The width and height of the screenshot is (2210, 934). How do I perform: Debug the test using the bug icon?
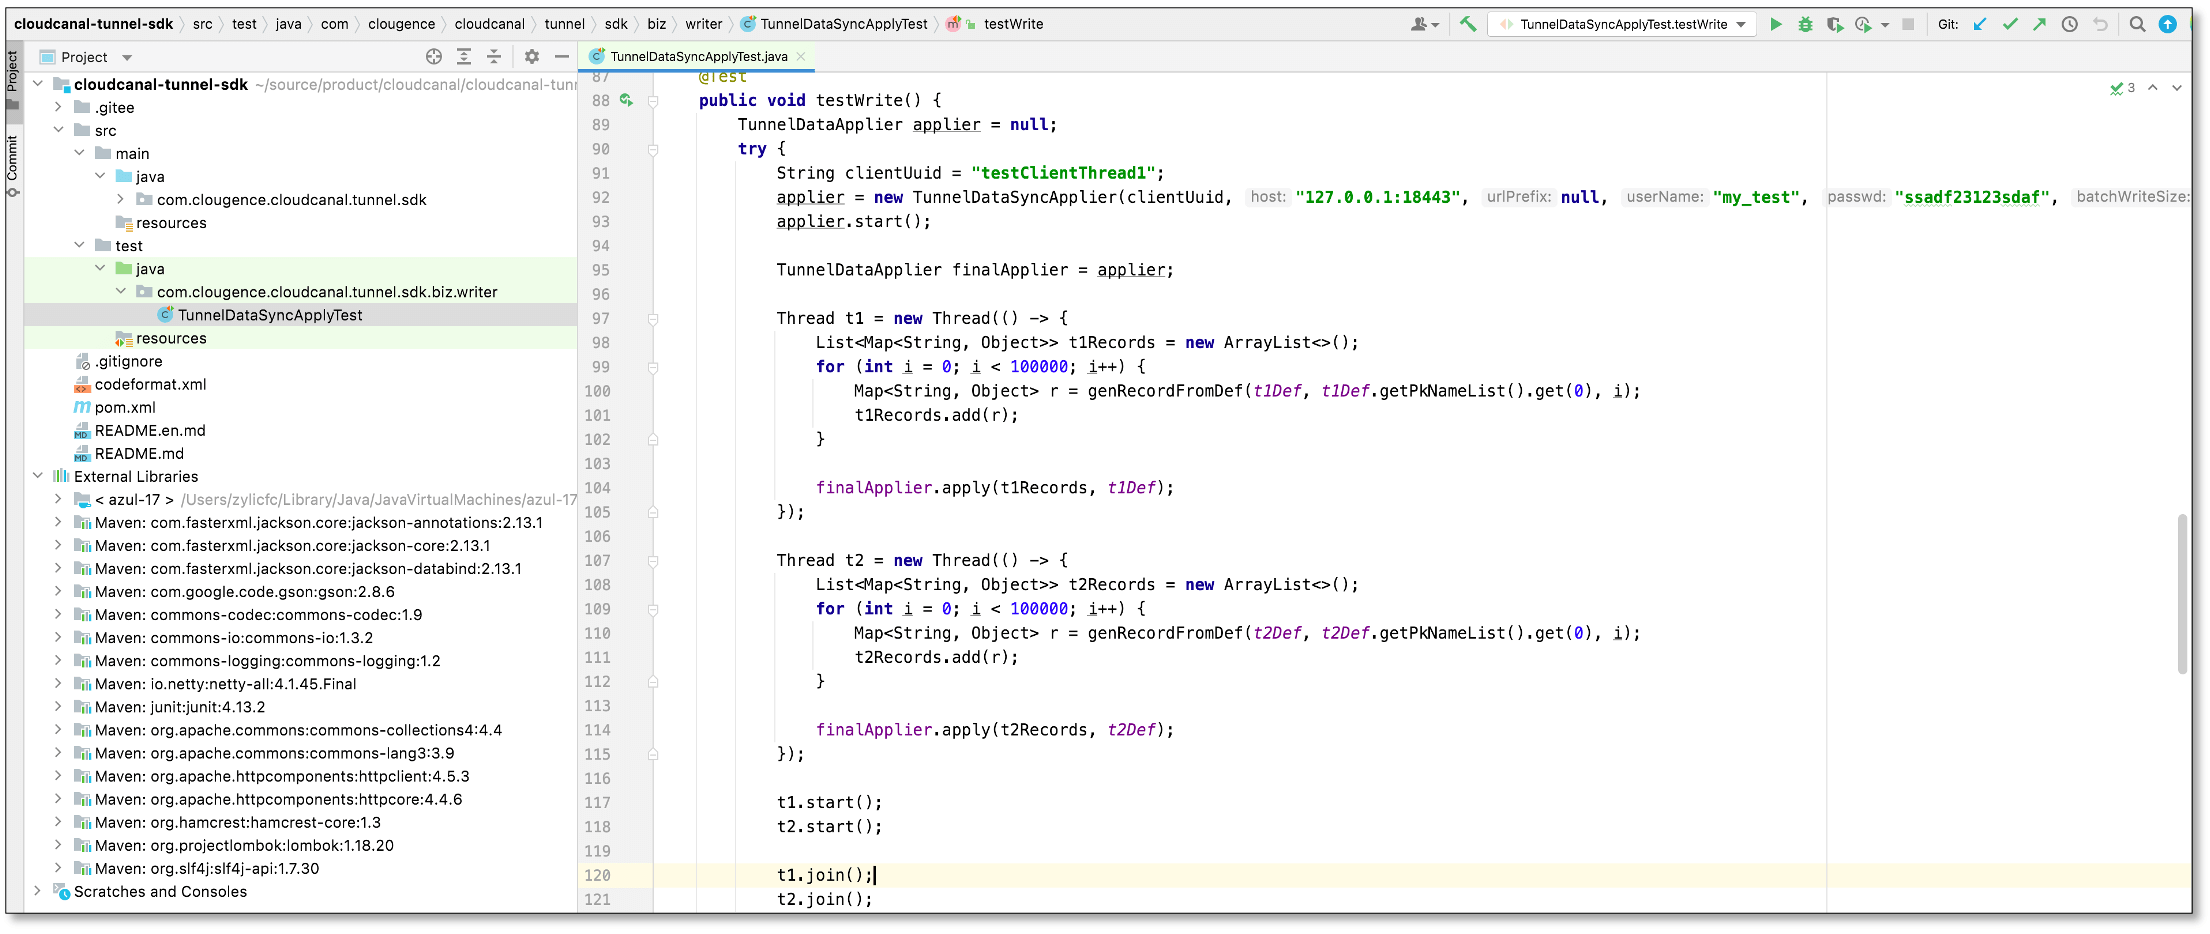[1806, 24]
